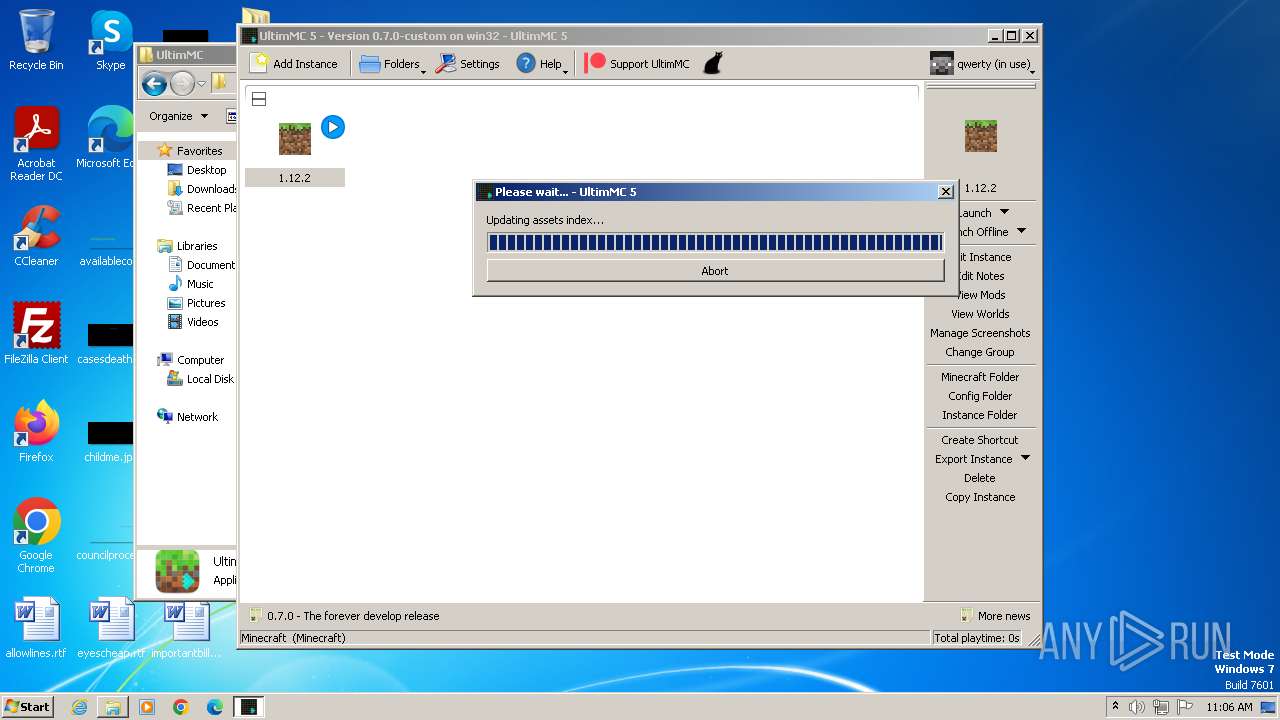Click the Total playtime status entry
Image resolution: width=1280 pixels, height=720 pixels.
(977, 638)
